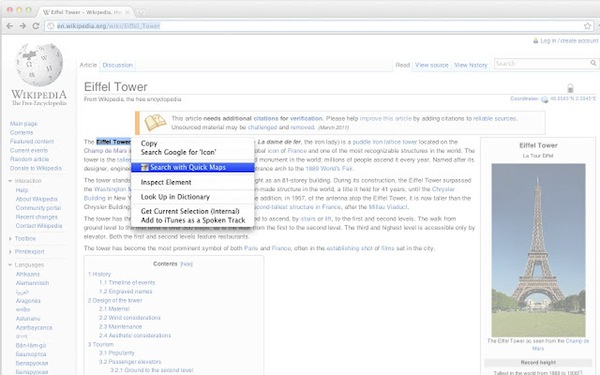Follow the establishing shot link
Image resolution: width=600 pixels, height=375 pixels.
point(349,248)
